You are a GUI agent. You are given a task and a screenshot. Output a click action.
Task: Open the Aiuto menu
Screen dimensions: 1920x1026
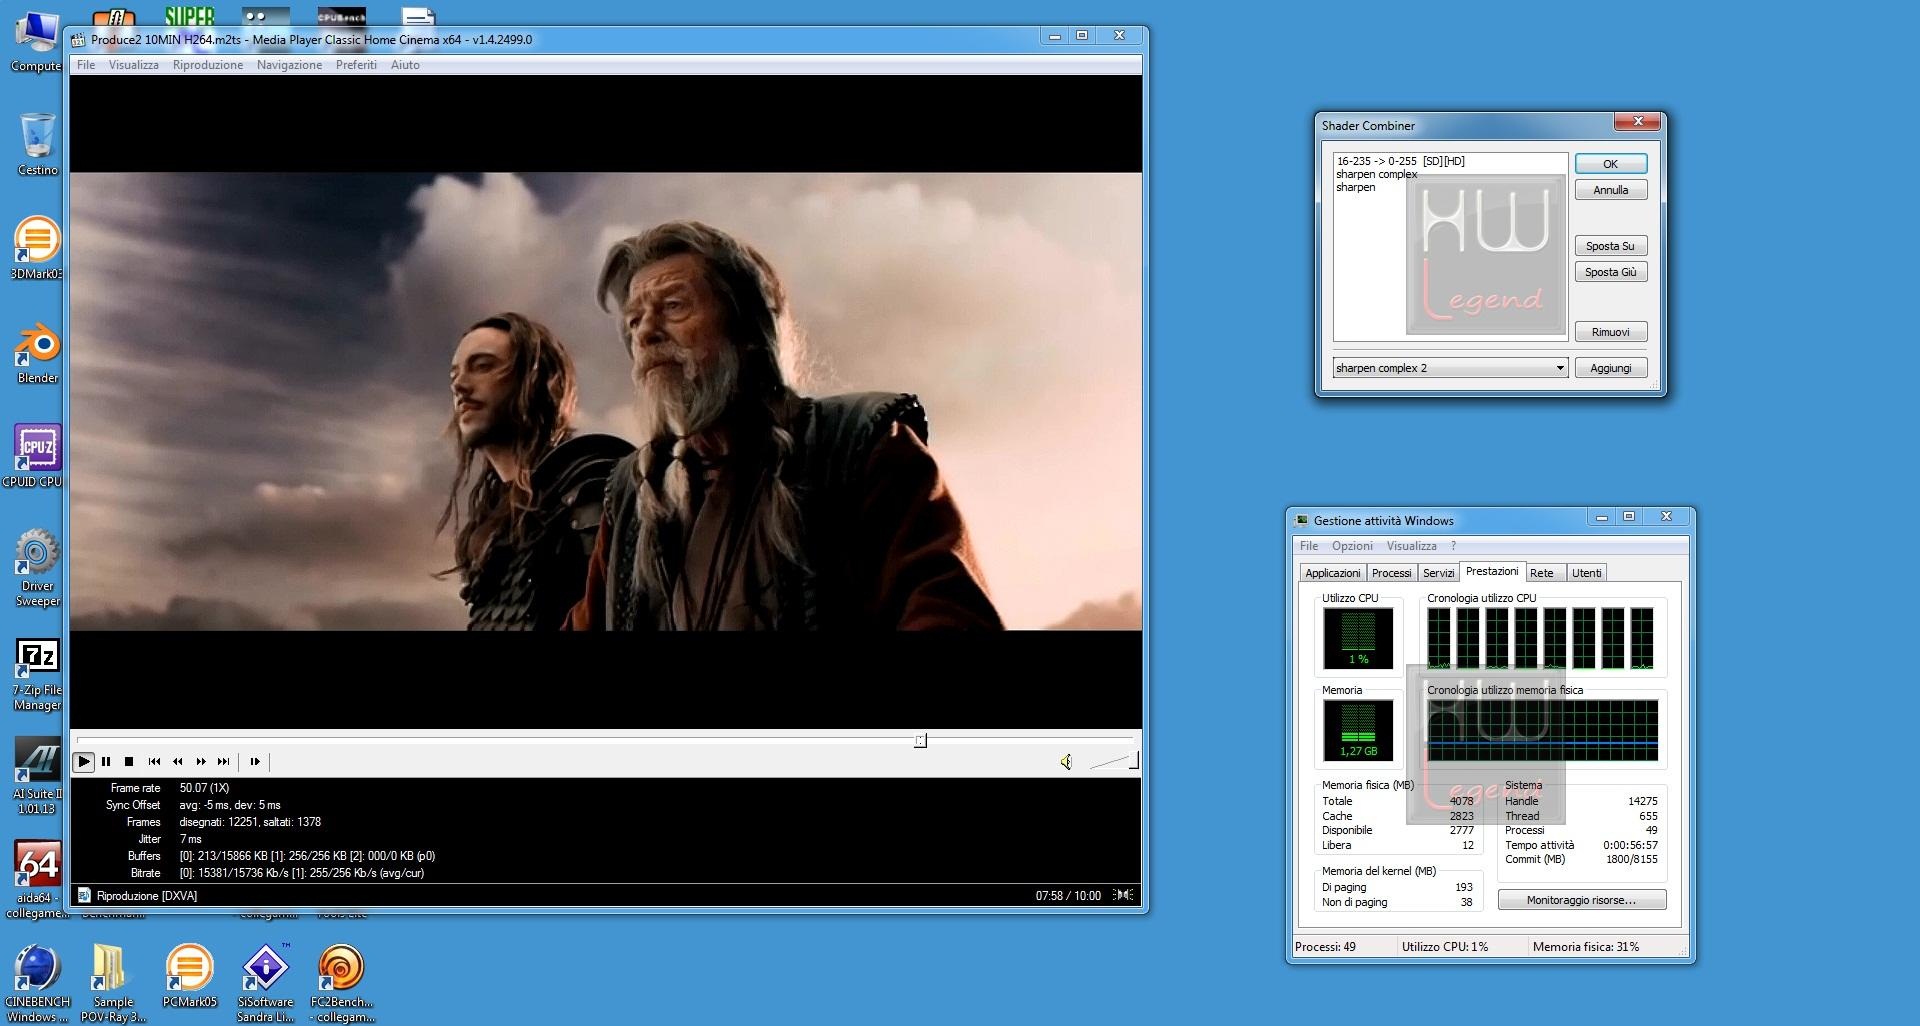(x=405, y=65)
